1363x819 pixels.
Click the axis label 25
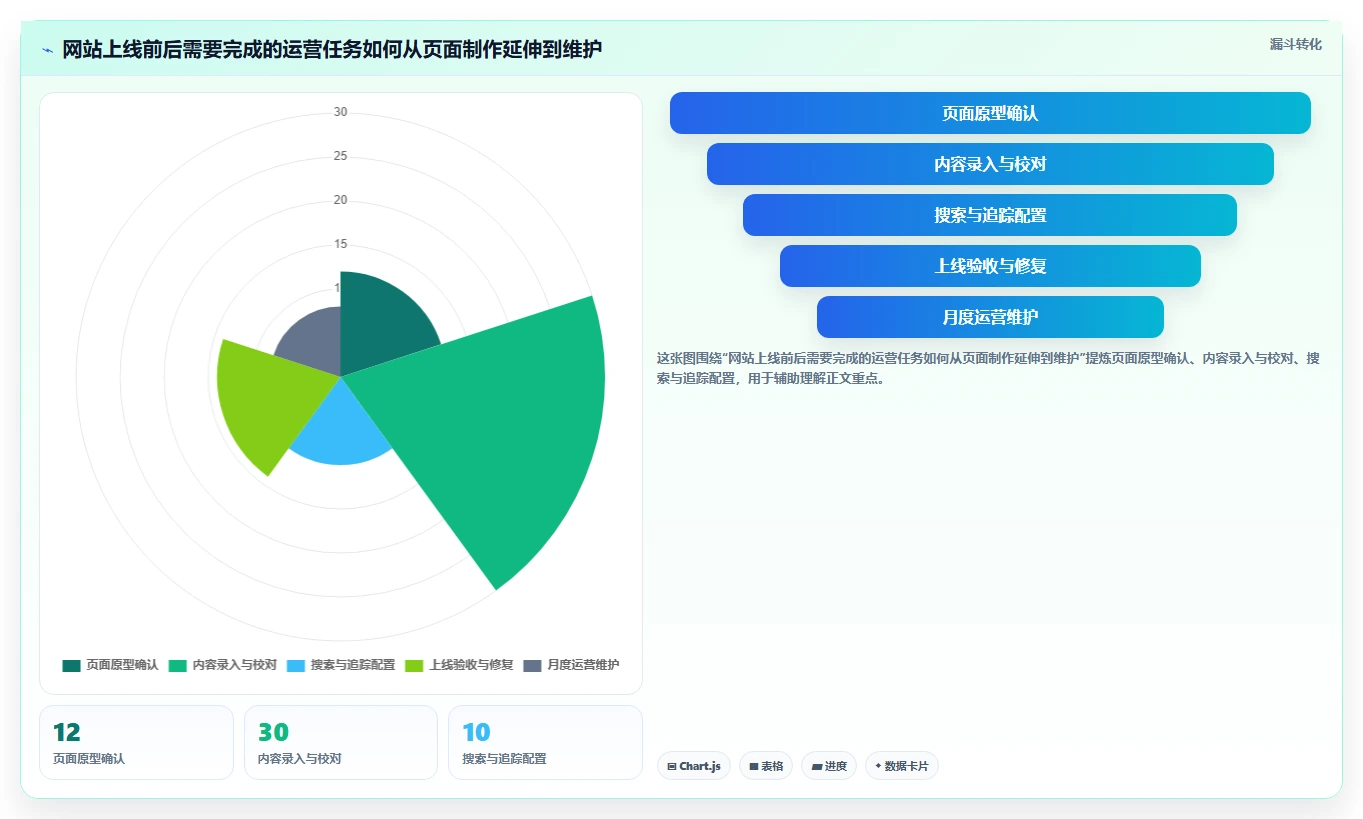(341, 156)
